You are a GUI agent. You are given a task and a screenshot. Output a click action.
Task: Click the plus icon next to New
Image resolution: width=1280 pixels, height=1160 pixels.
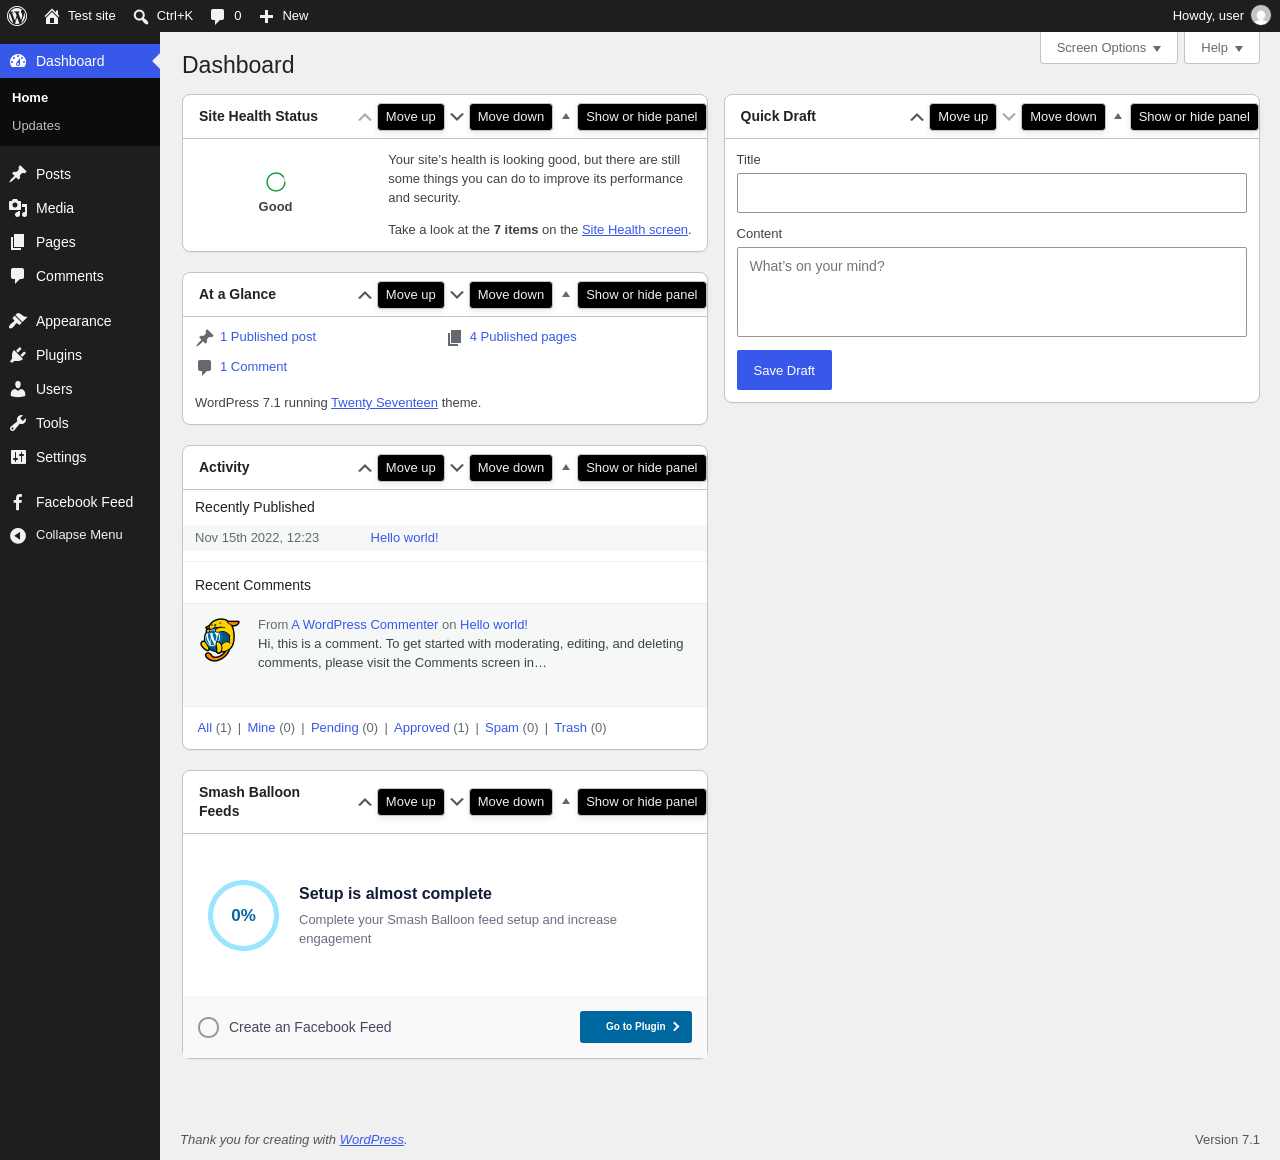pyautogui.click(x=266, y=16)
